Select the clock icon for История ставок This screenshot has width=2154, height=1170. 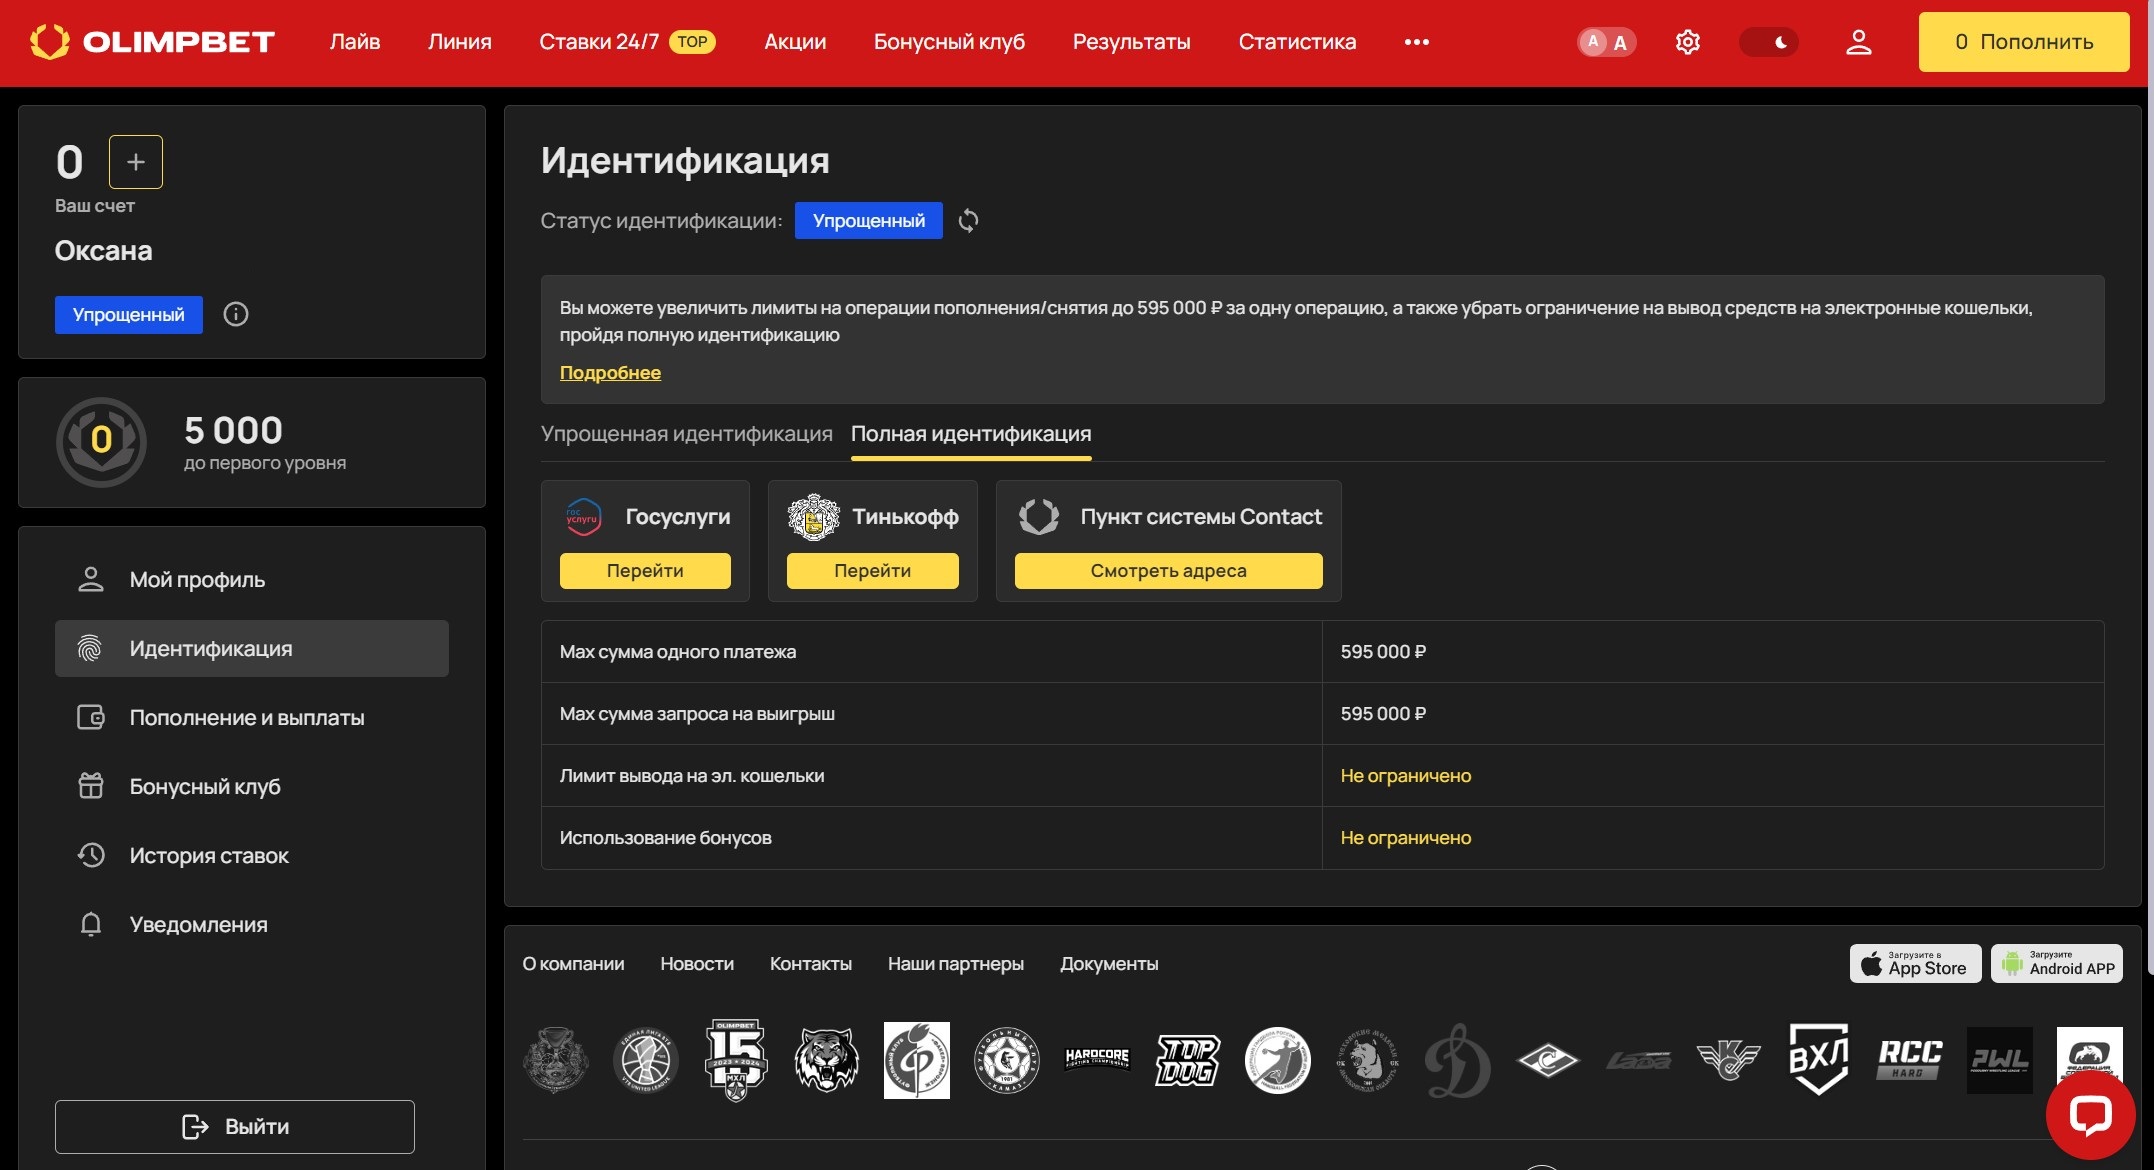pos(91,855)
